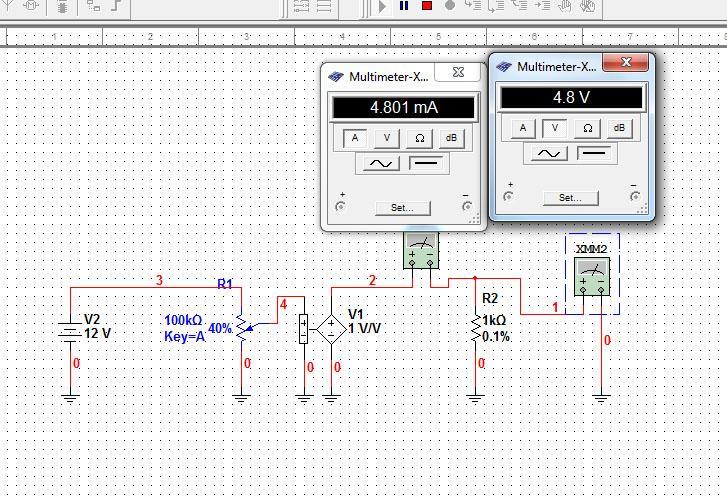Click the 0.1% tolerance label of R2
Screen dimensions: 727x497
coord(496,336)
